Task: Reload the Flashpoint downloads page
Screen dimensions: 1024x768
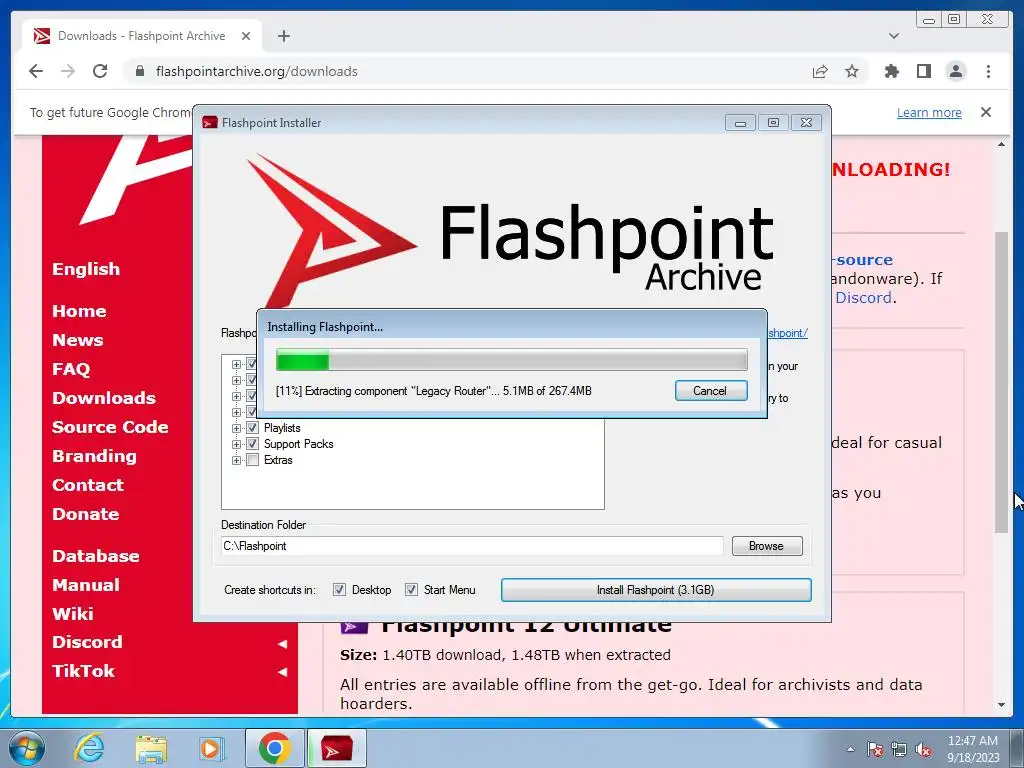Action: pos(100,71)
